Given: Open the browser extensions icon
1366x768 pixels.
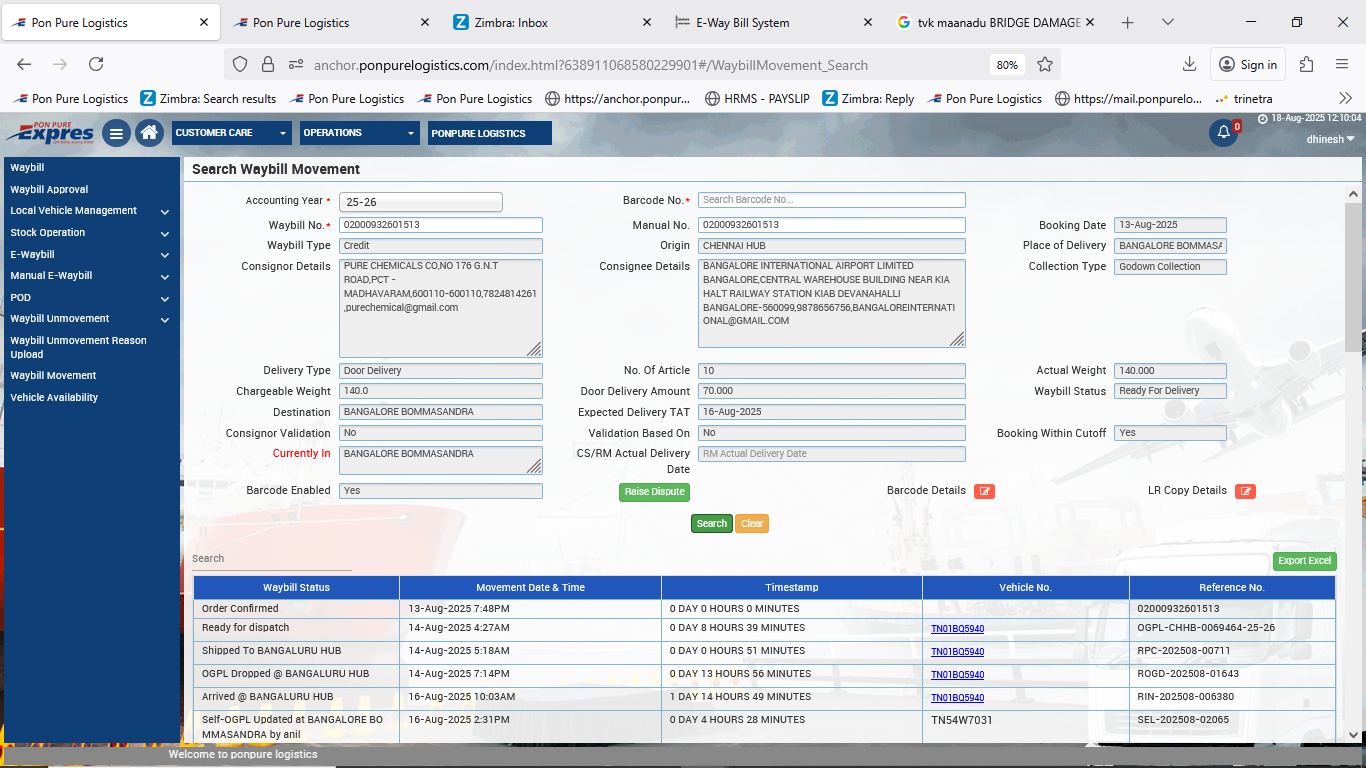Looking at the screenshot, I should (x=1306, y=64).
